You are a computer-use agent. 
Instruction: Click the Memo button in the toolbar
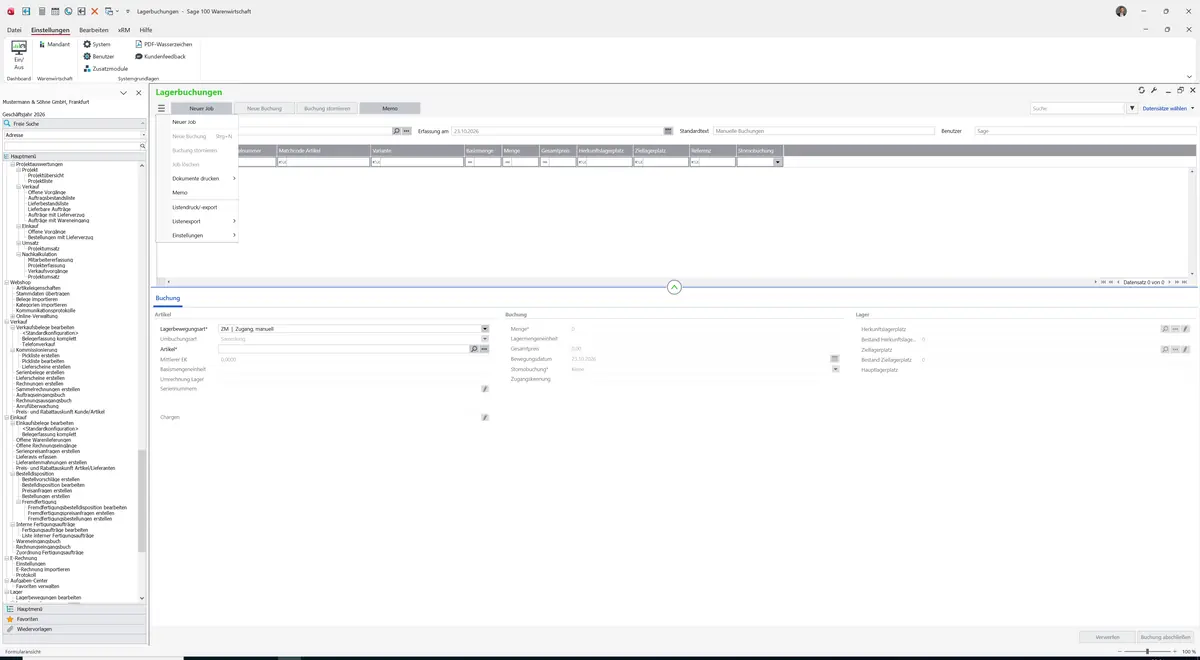[390, 108]
